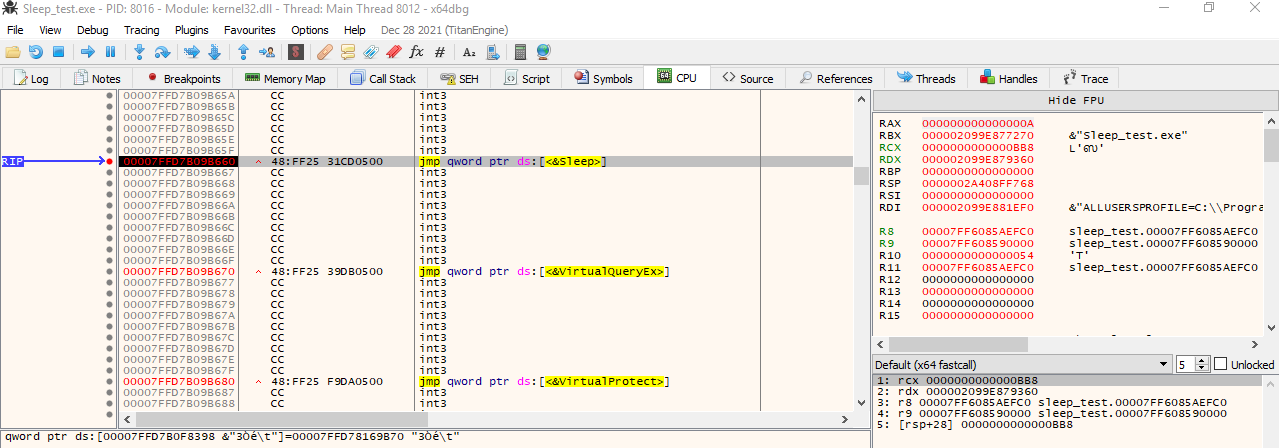This screenshot has width=1279, height=448.
Task: Switch to the Threads tab
Action: click(927, 78)
